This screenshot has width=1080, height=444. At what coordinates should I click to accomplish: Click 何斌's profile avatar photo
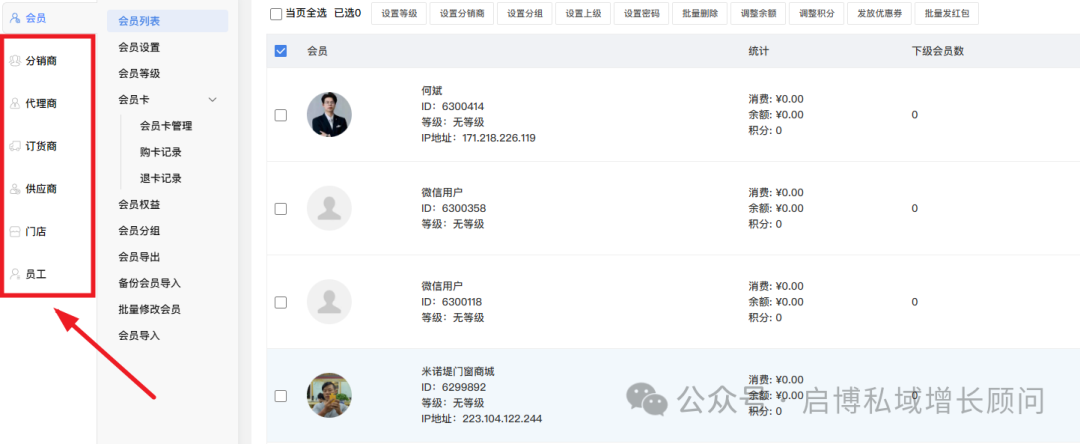coord(329,115)
